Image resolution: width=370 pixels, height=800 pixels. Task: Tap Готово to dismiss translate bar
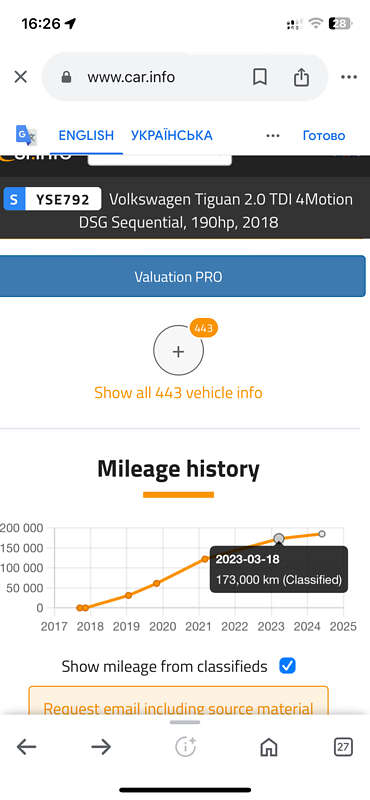click(324, 136)
